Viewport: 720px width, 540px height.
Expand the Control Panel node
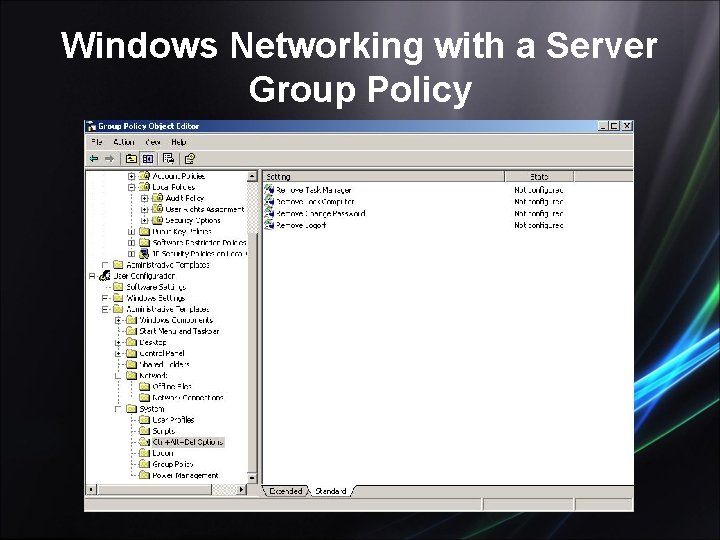[118, 354]
